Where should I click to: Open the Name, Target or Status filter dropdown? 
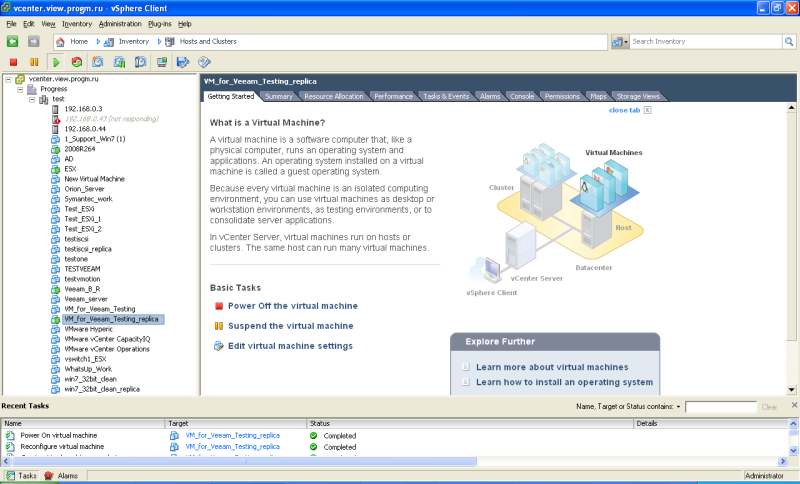[678, 407]
